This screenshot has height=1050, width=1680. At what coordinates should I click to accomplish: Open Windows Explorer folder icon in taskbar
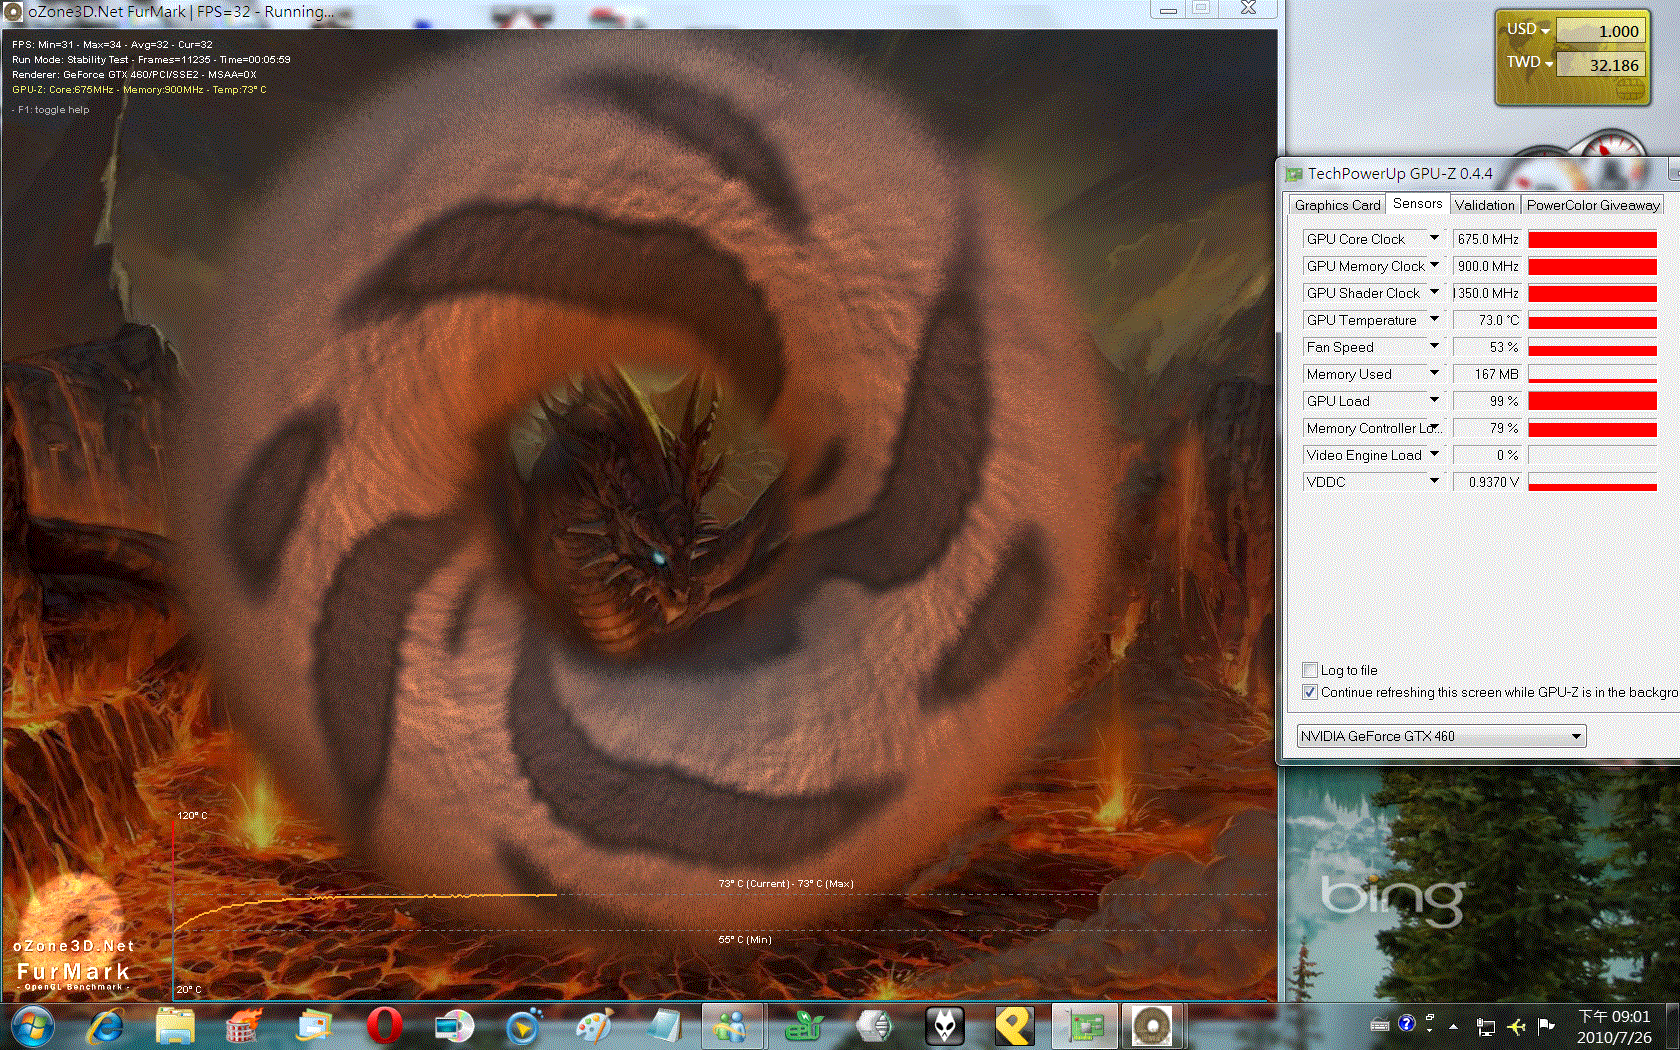click(x=175, y=1026)
